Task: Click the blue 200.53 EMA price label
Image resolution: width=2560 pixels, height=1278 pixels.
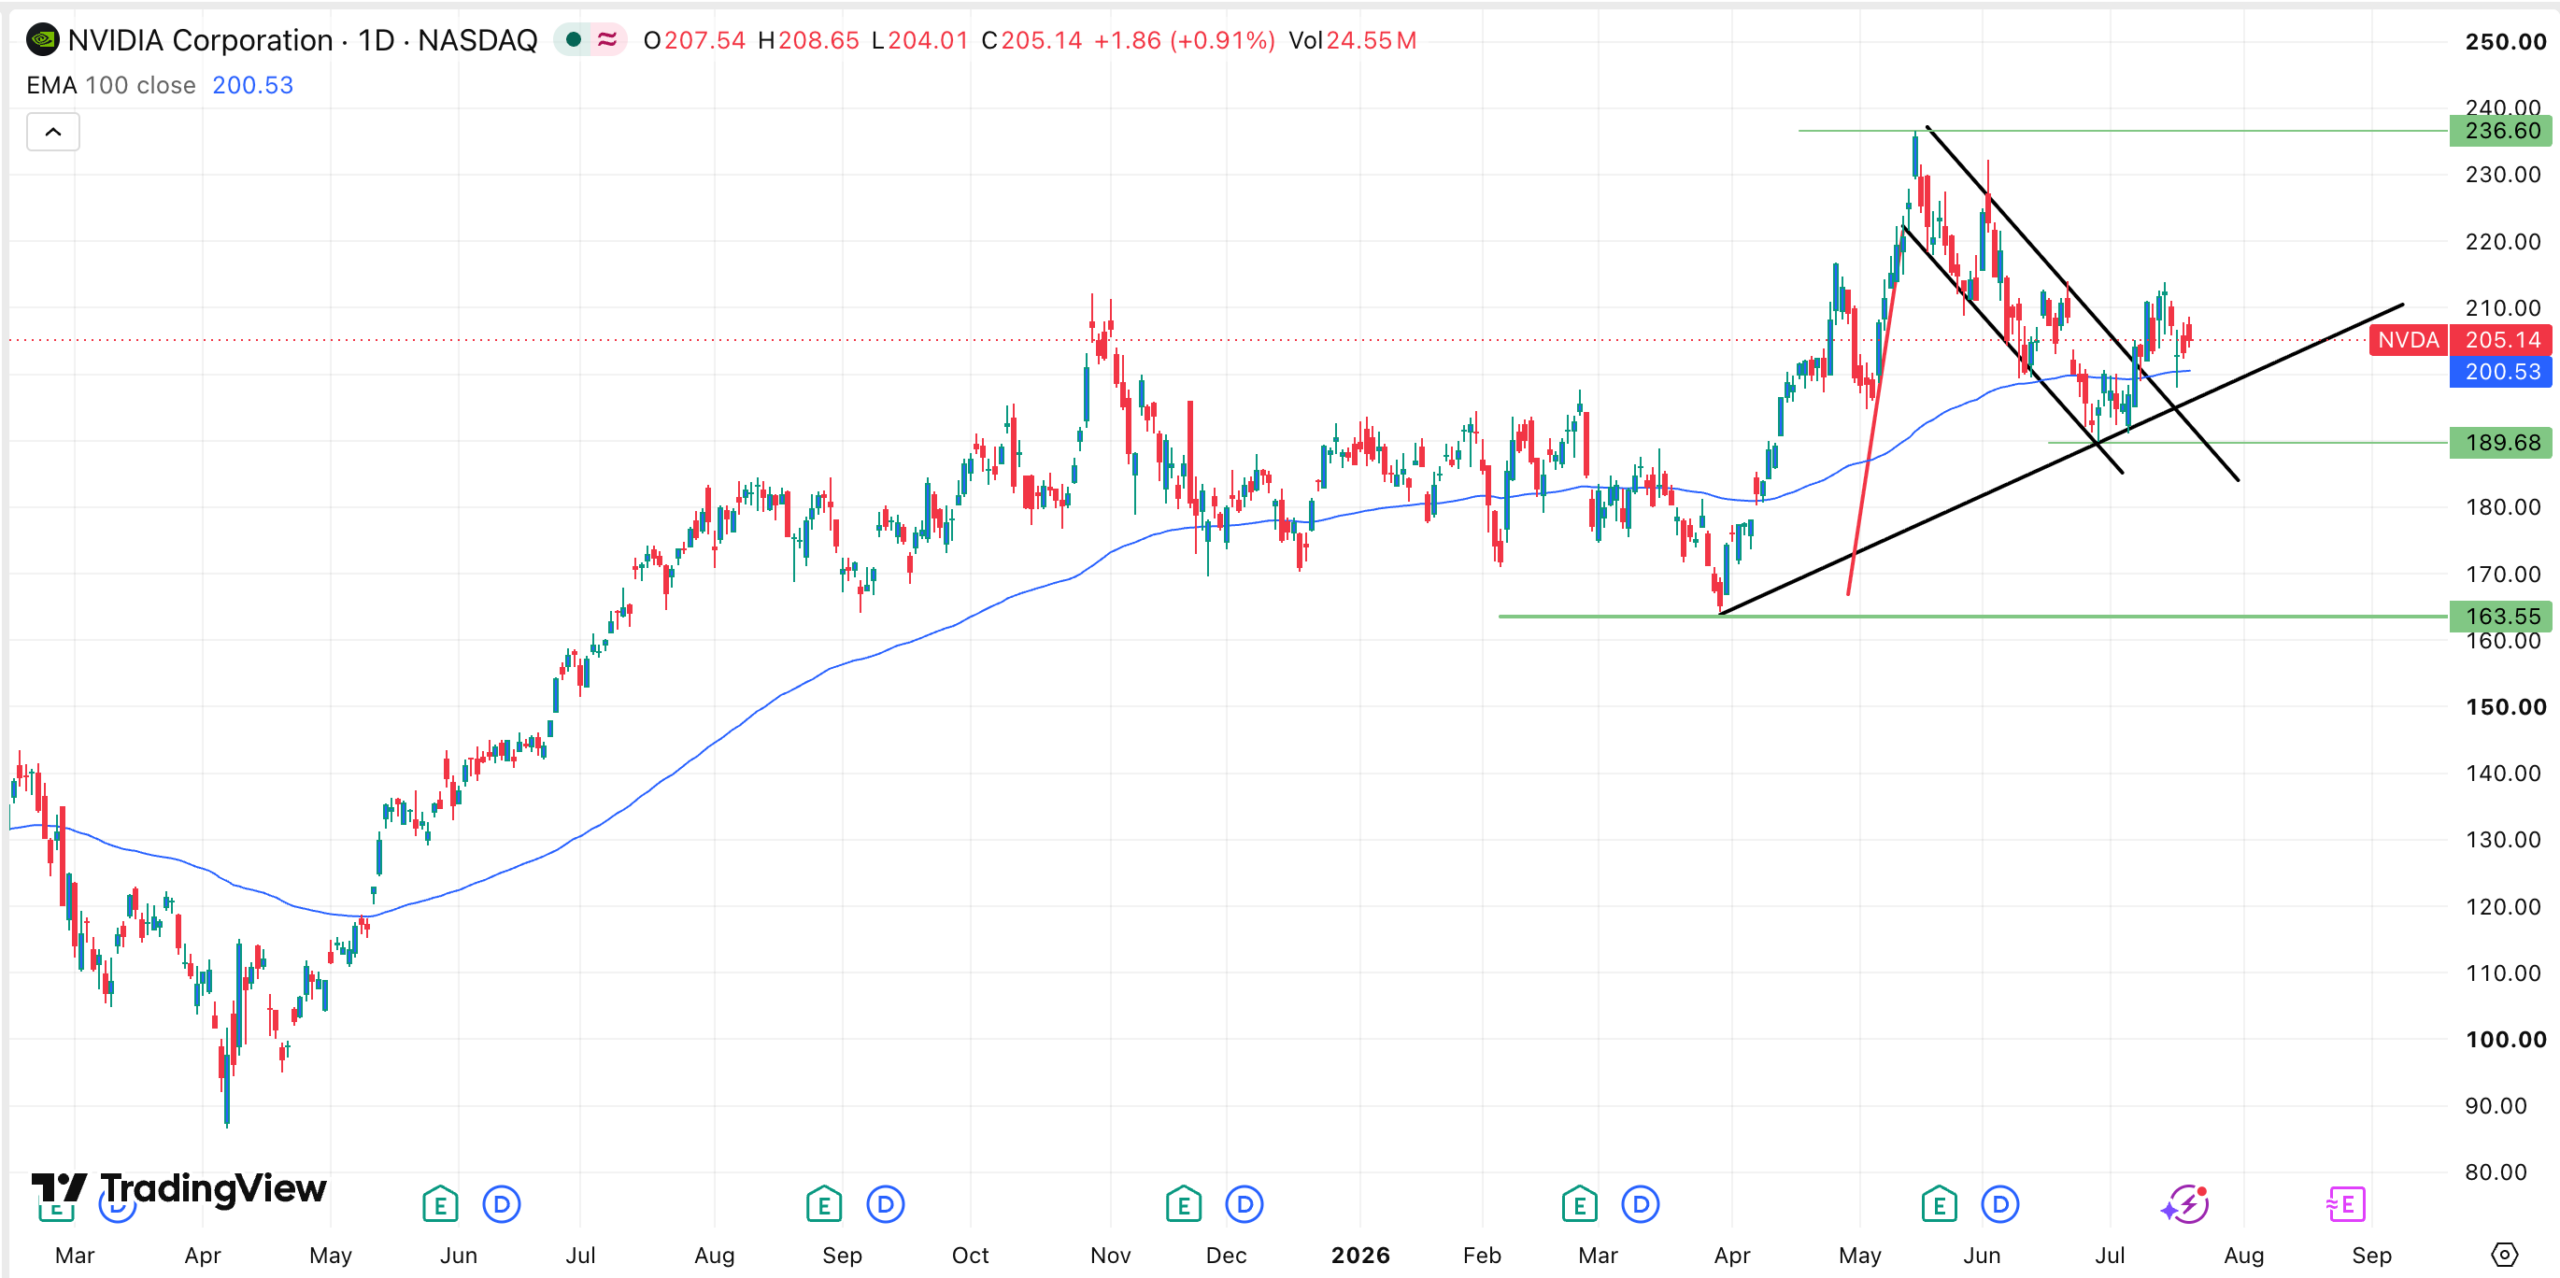Action: coord(2500,372)
